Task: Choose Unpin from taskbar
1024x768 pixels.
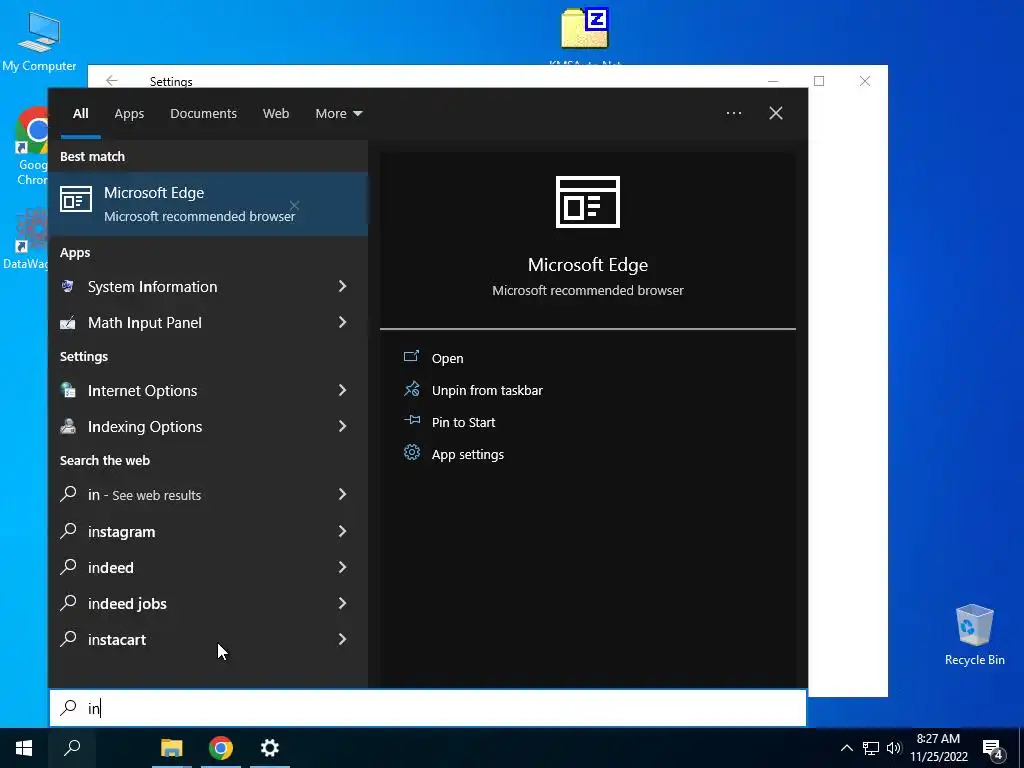Action: (487, 390)
